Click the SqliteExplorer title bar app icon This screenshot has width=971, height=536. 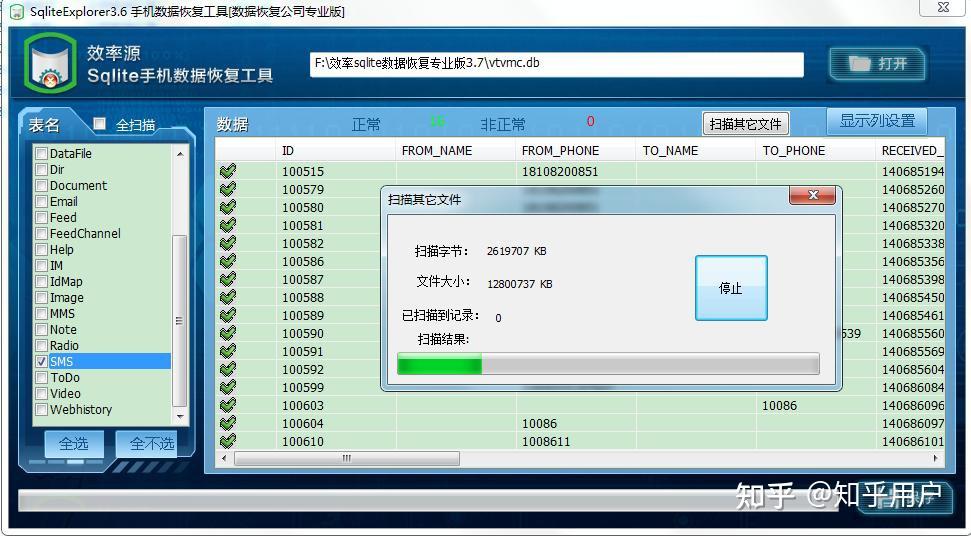click(x=17, y=11)
